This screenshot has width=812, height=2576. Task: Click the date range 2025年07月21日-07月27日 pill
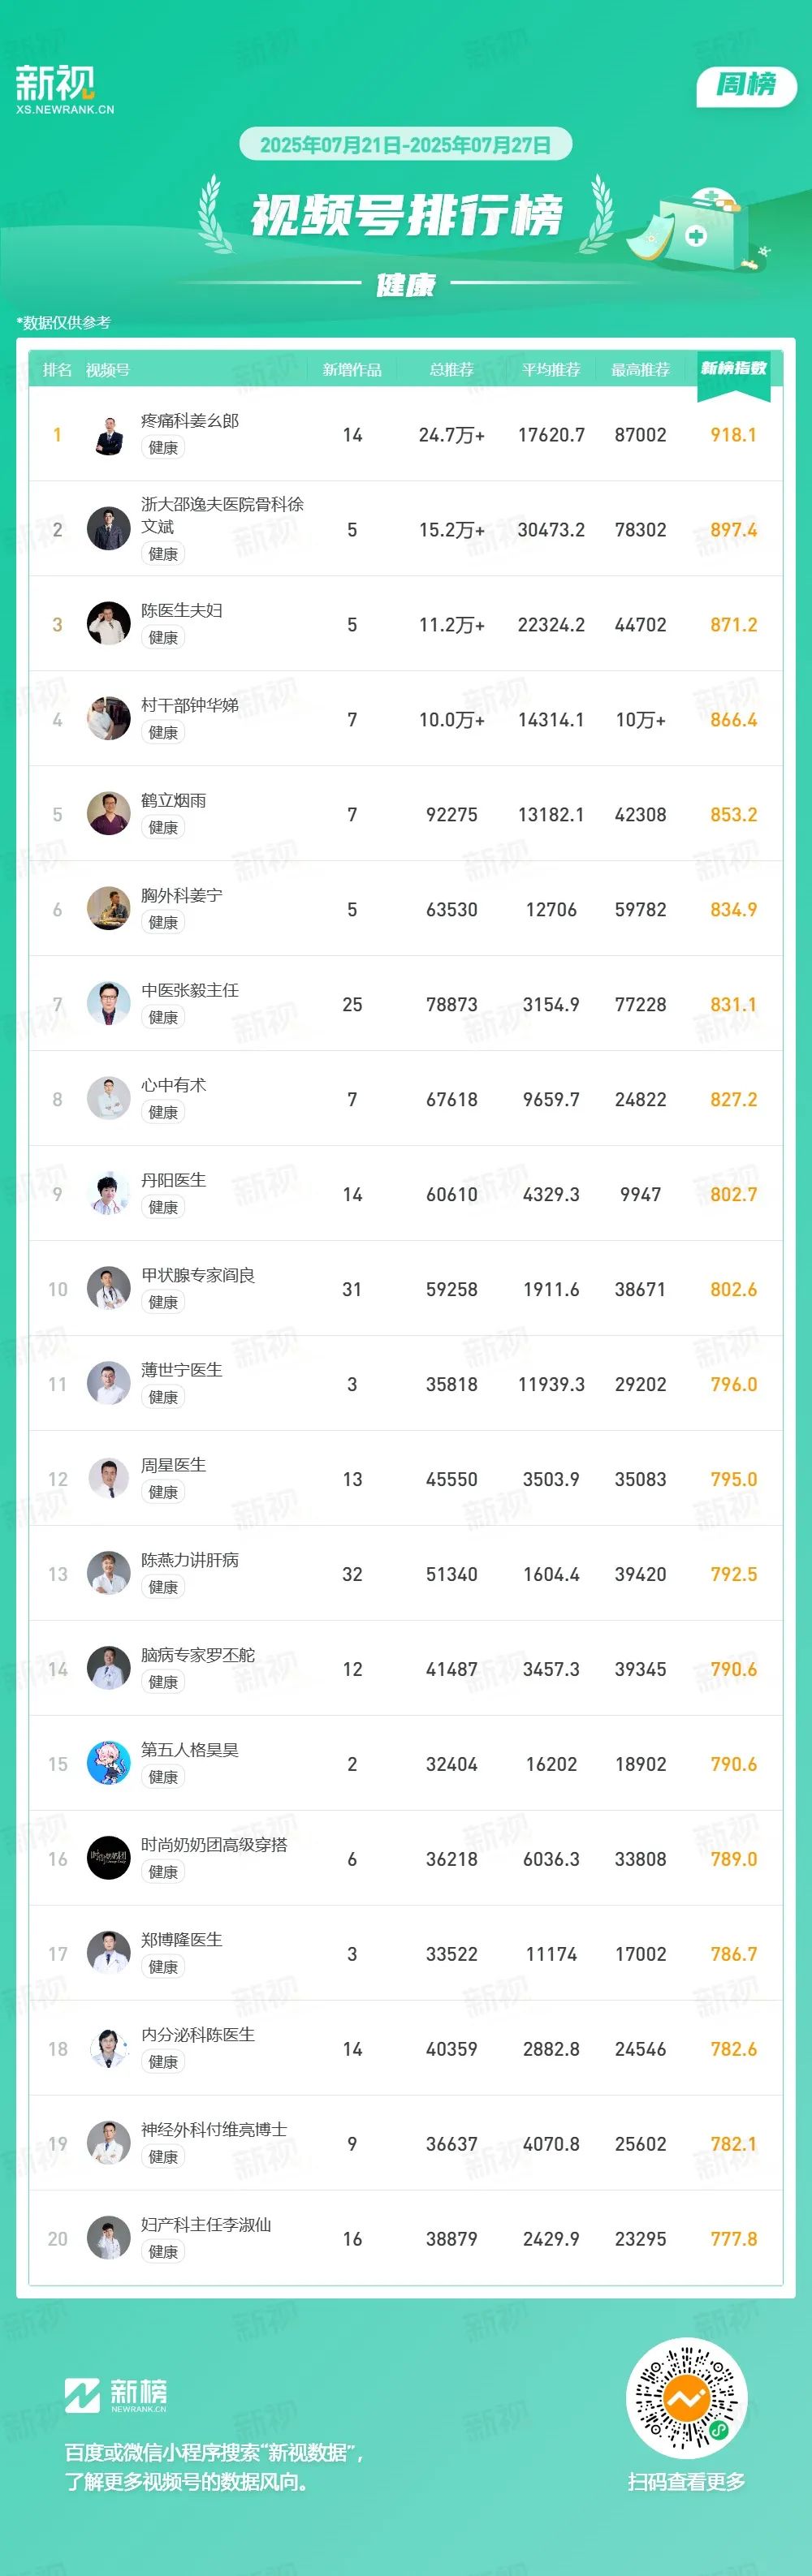click(x=405, y=145)
